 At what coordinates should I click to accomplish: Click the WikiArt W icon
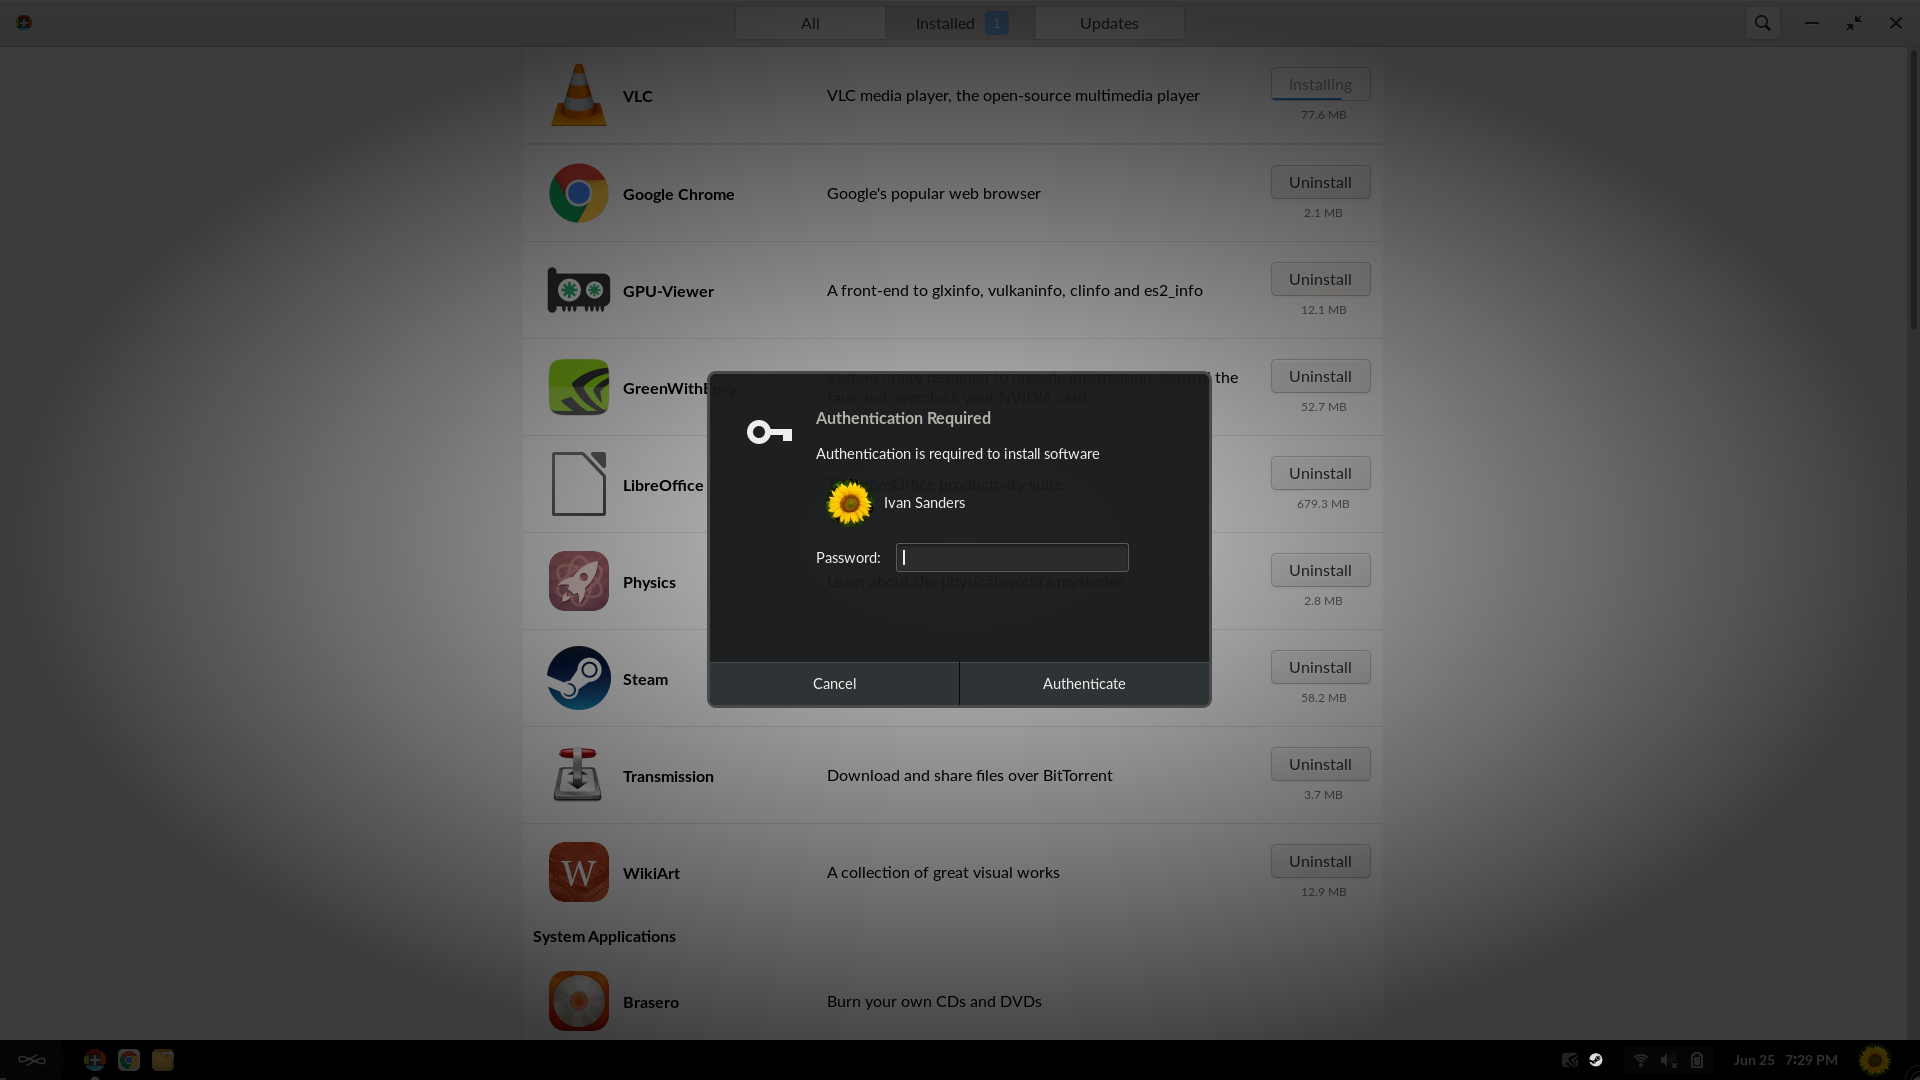[578, 872]
